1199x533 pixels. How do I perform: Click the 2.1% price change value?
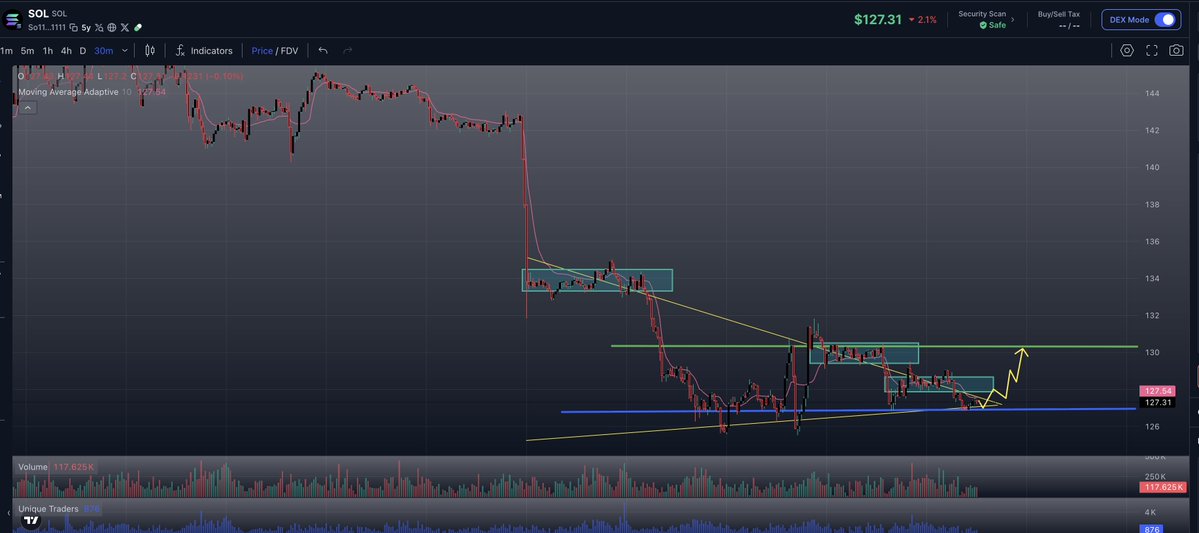click(928, 20)
